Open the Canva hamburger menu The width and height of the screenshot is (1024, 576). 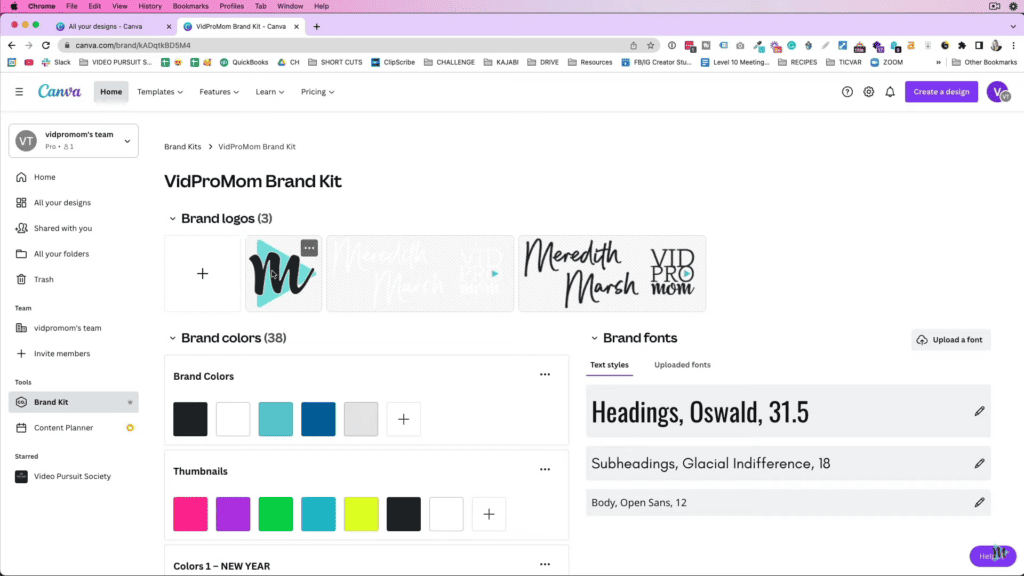pos(19,92)
